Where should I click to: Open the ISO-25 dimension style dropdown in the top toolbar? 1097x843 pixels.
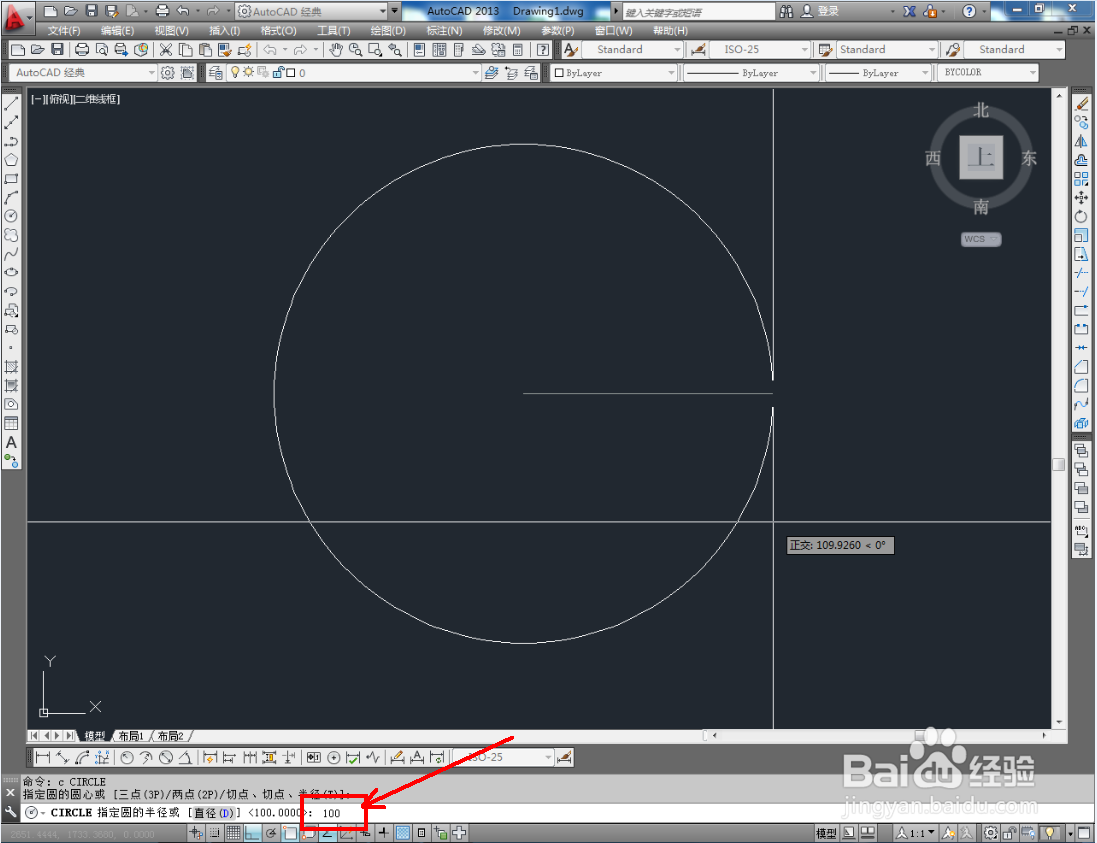759,50
